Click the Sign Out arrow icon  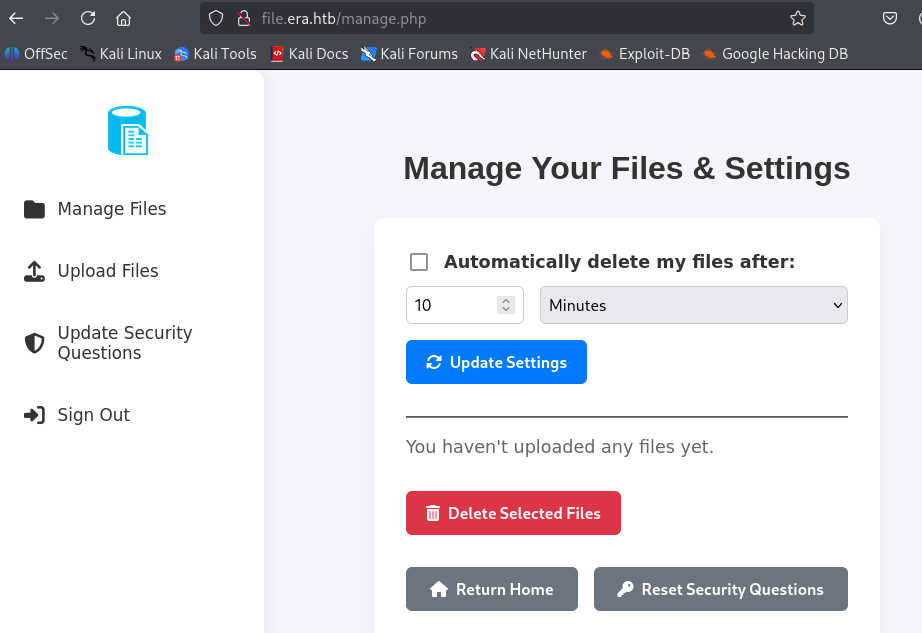click(35, 415)
